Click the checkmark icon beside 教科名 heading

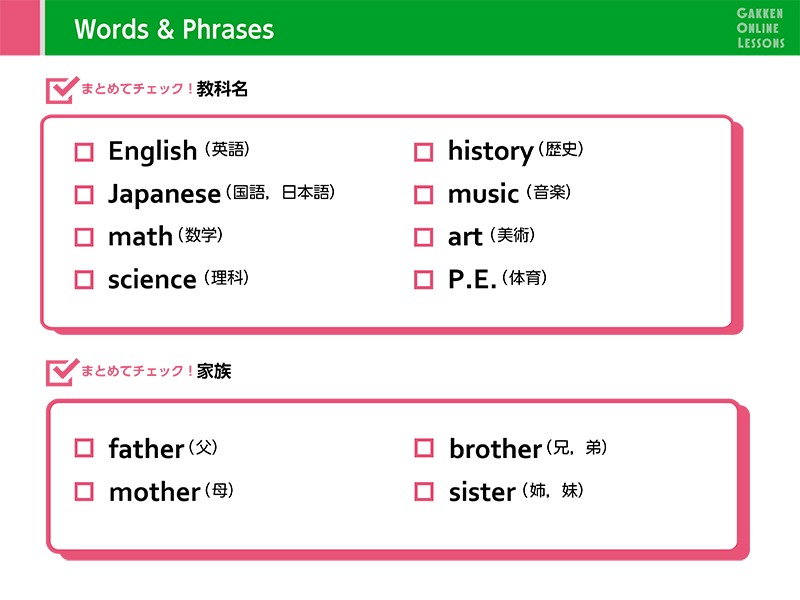62,90
